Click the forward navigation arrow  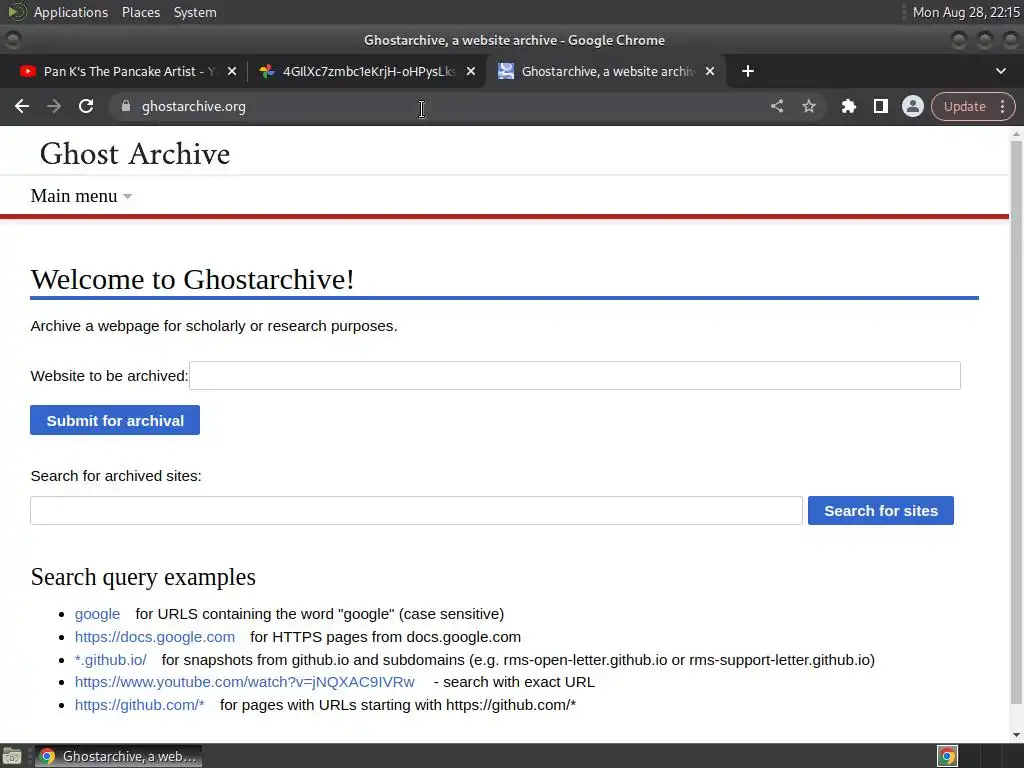click(x=54, y=106)
